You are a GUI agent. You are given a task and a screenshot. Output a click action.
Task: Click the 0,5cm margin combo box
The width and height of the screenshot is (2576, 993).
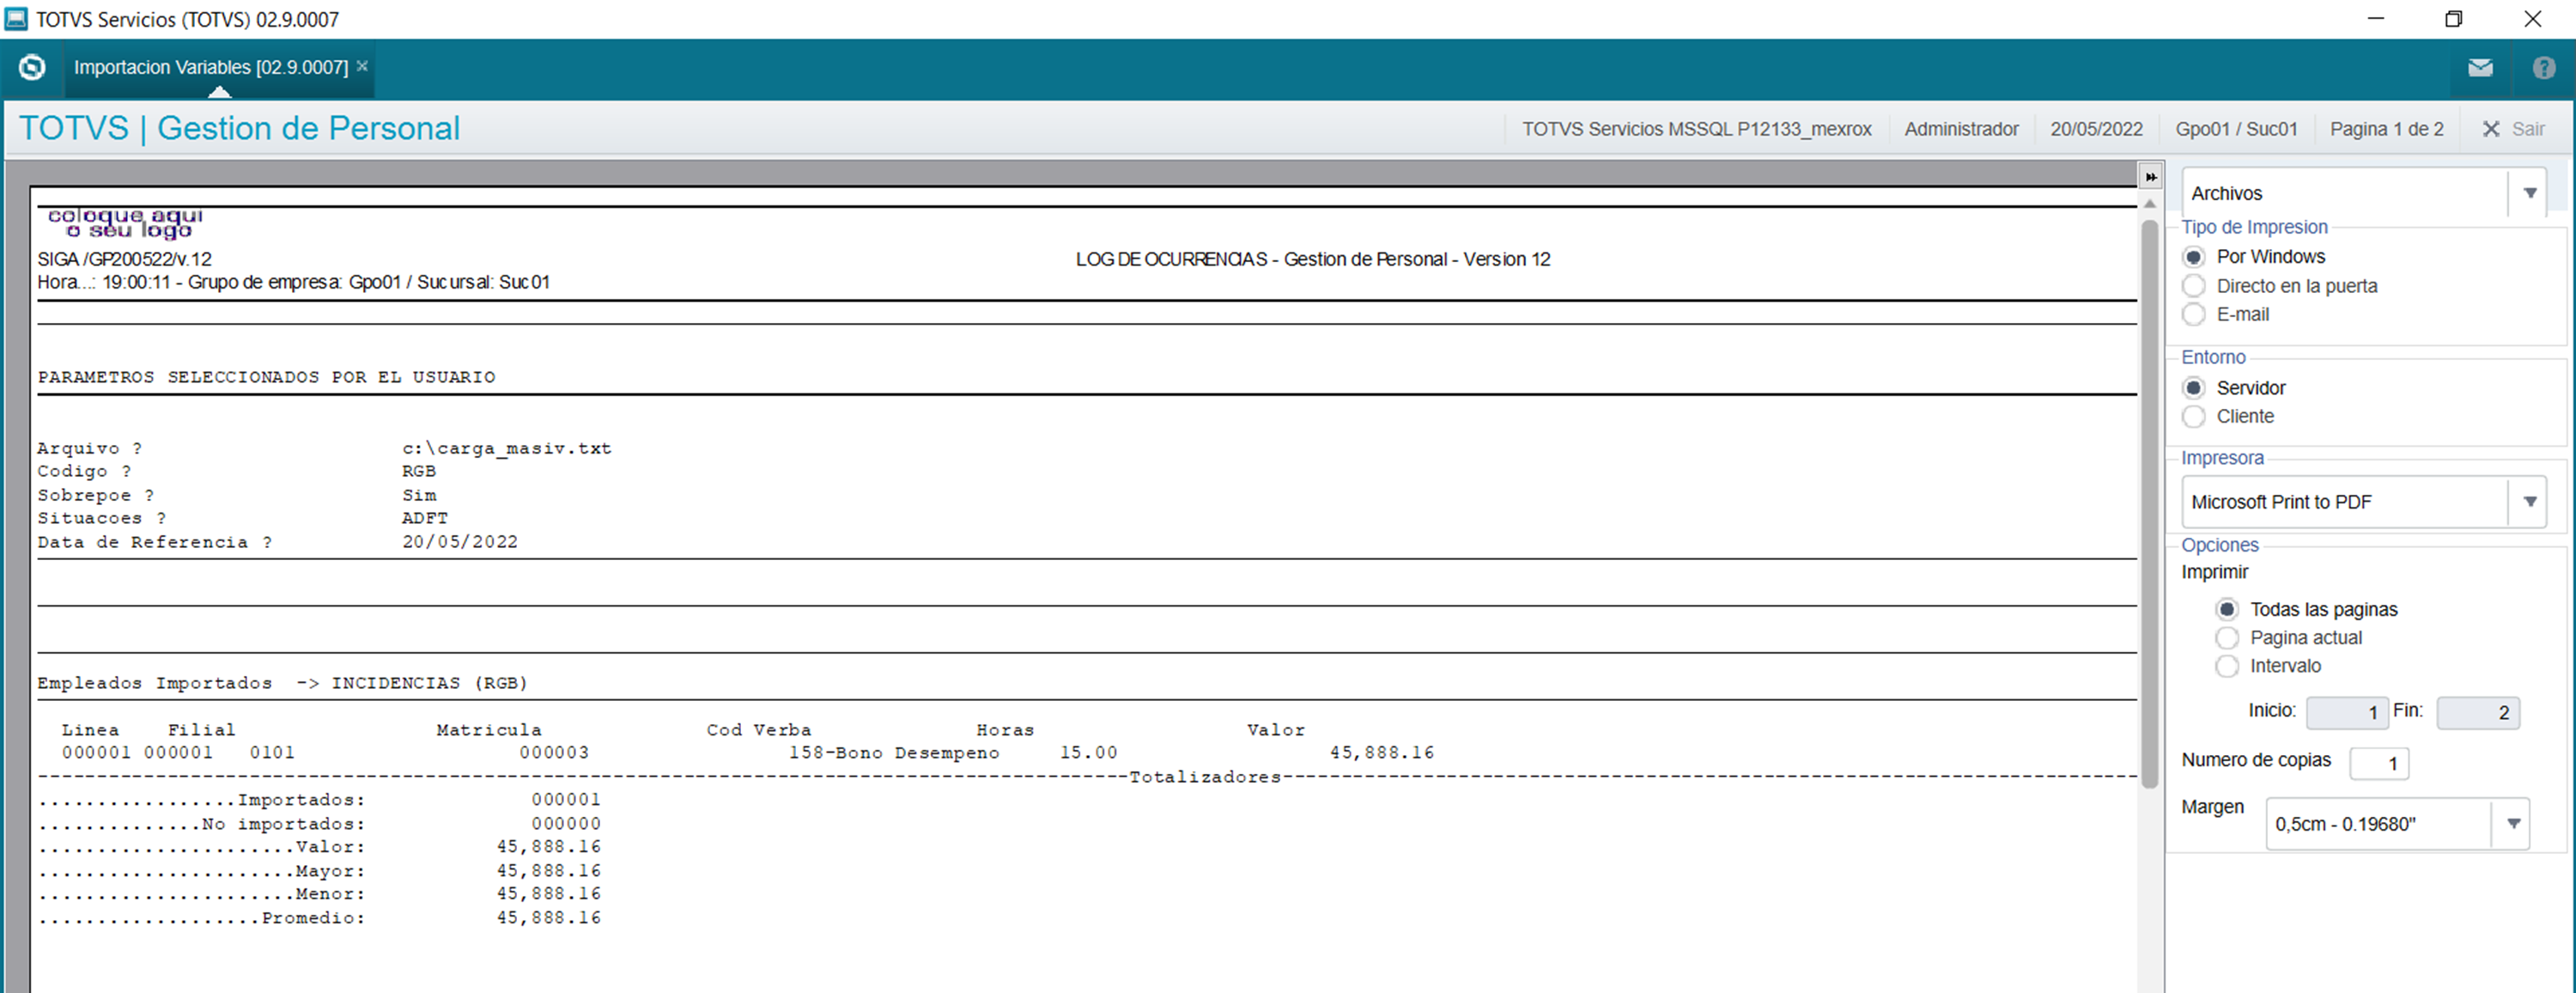point(2397,824)
